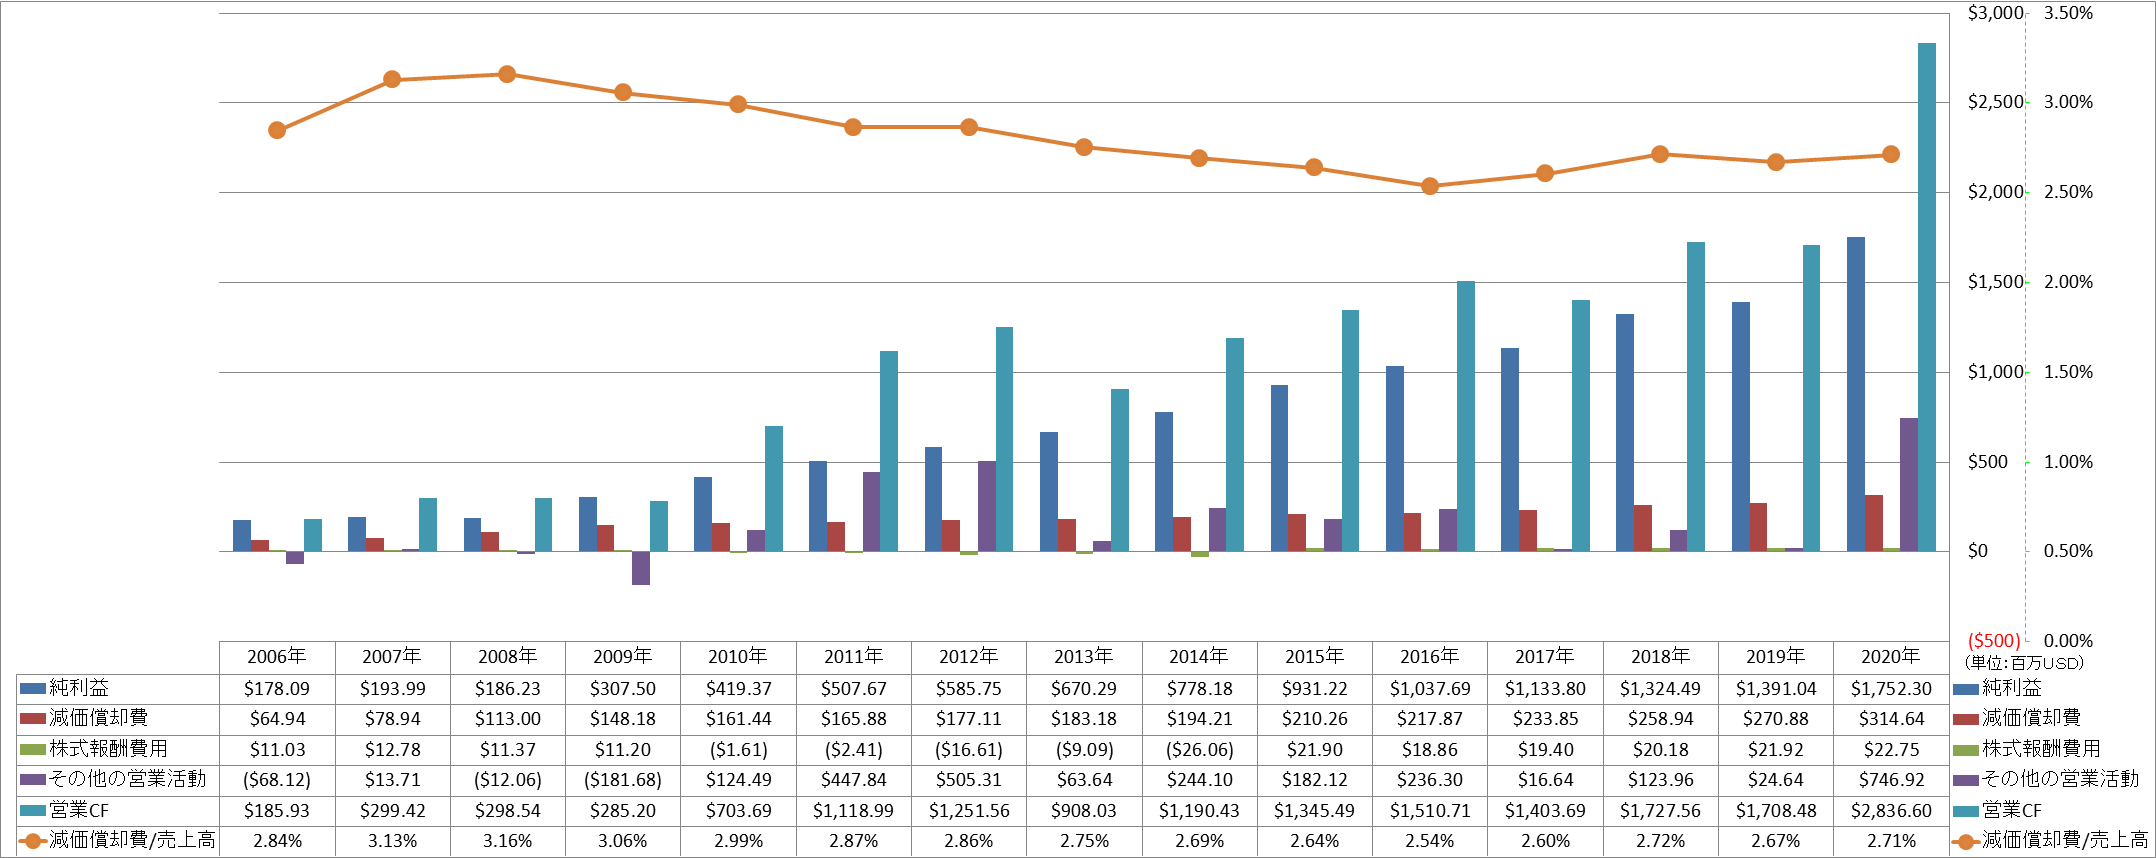2156x858 pixels.
Task: Select the その他の営業活動 legend entry on the right
Action: coord(2046,779)
